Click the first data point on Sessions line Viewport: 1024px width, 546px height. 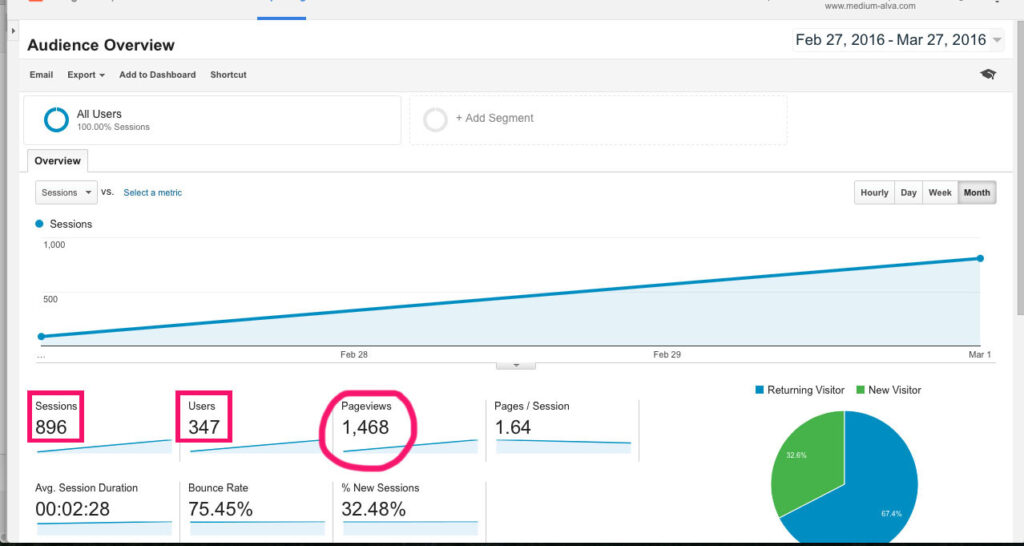pyautogui.click(x=41, y=337)
